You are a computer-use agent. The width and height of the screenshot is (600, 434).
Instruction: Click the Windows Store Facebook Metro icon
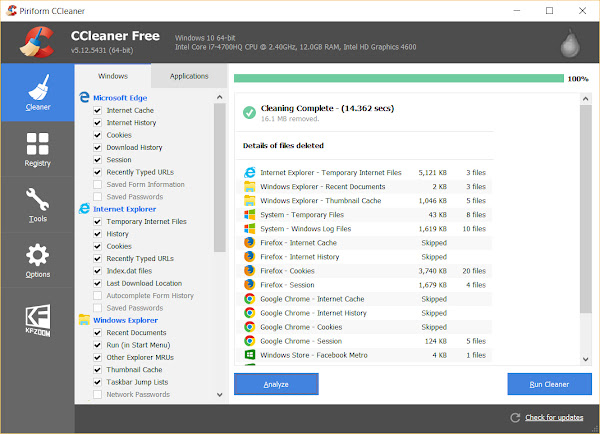pos(249,355)
